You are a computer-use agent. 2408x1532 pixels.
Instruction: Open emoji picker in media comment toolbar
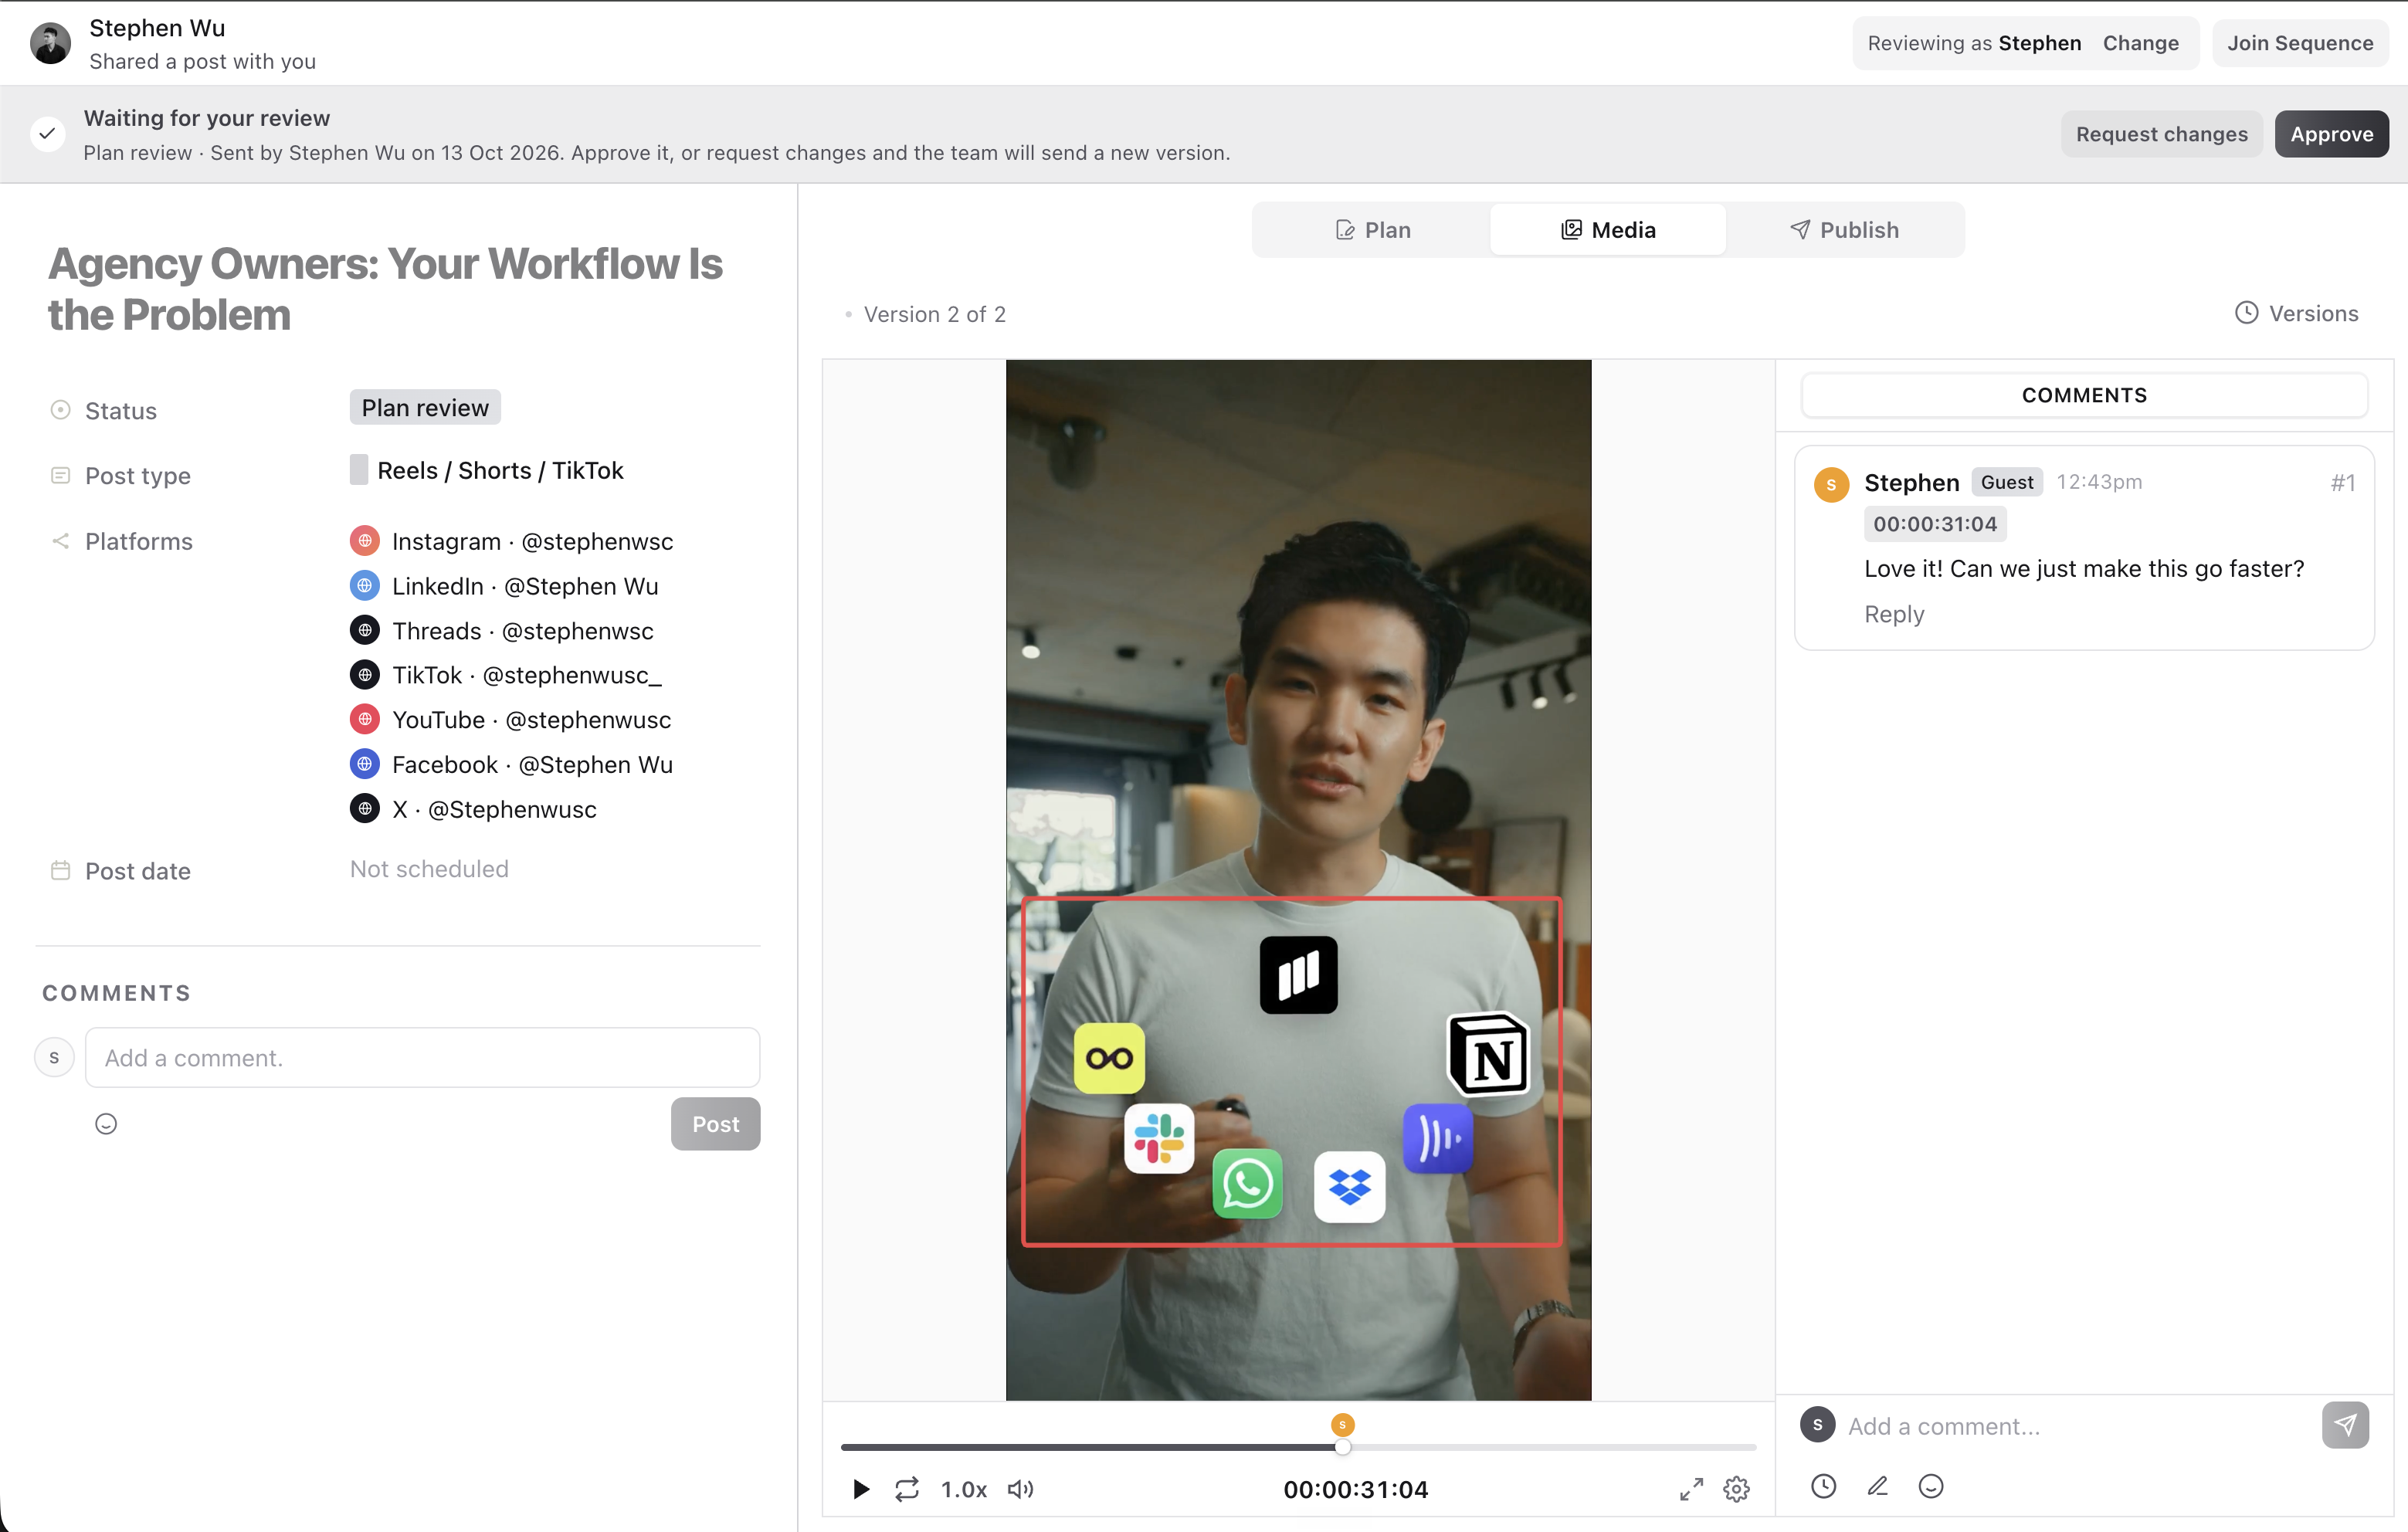click(x=1931, y=1486)
